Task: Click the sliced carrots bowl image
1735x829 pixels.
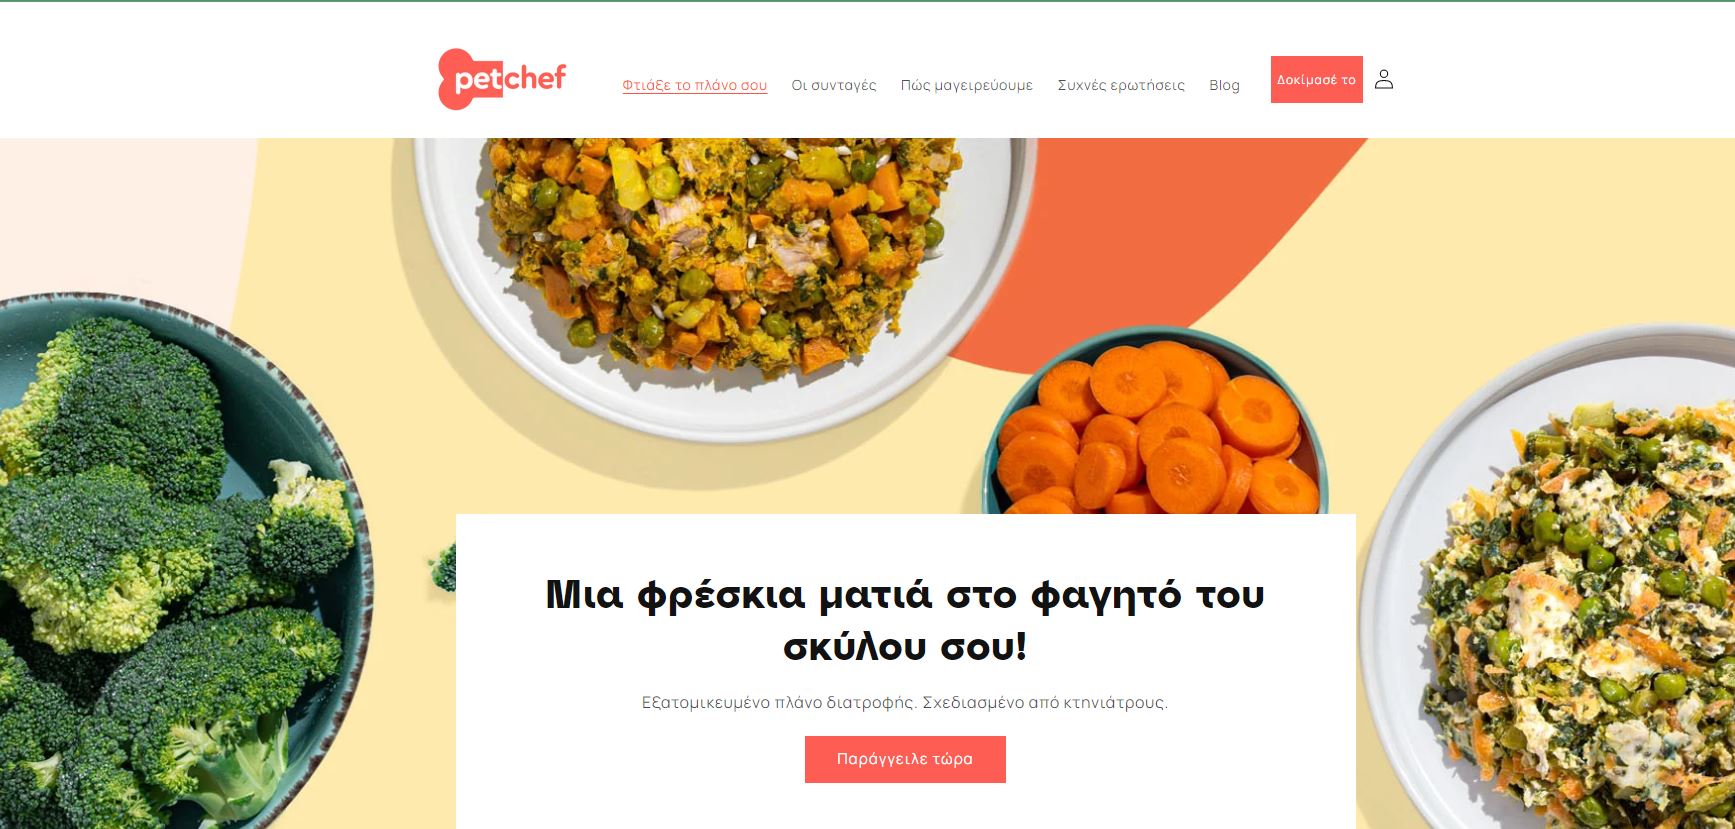Action: click(1157, 425)
